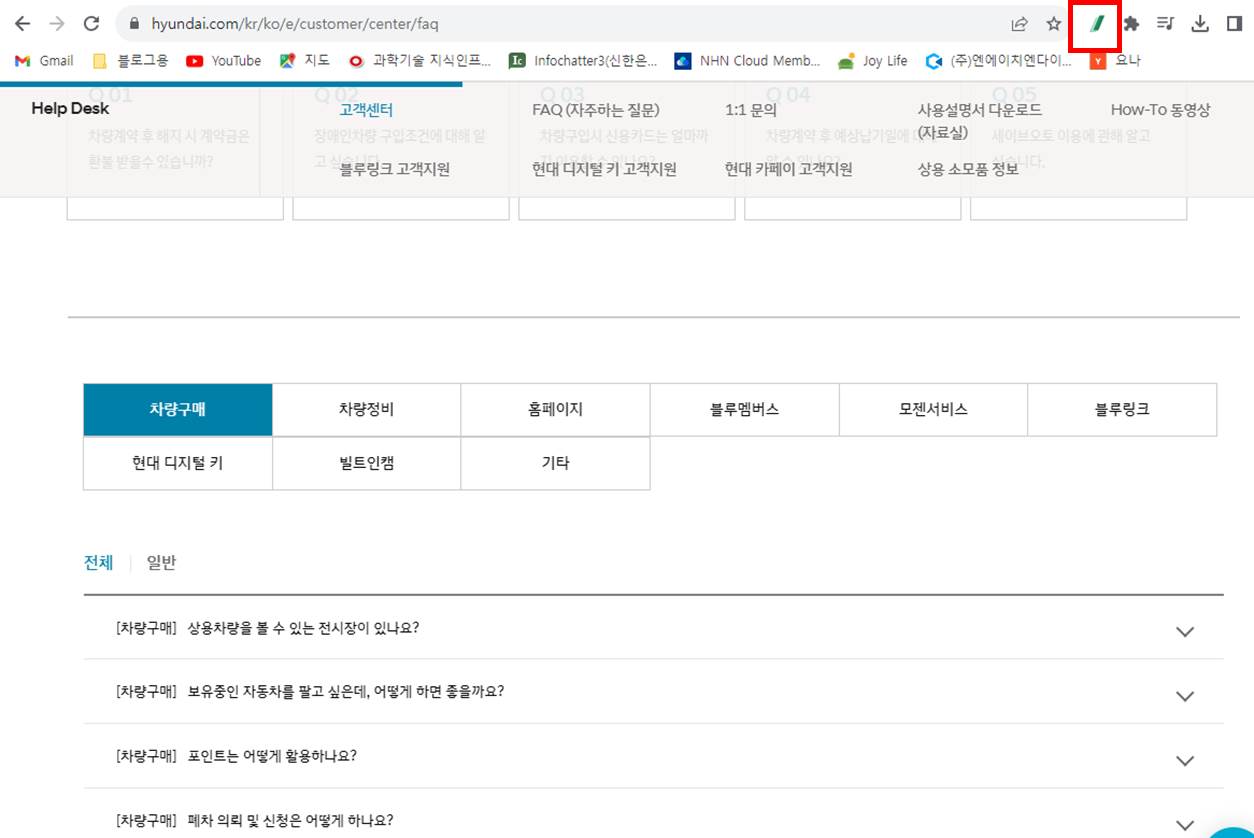Select the 일반 filter
The height and width of the screenshot is (838, 1254).
(x=161, y=563)
